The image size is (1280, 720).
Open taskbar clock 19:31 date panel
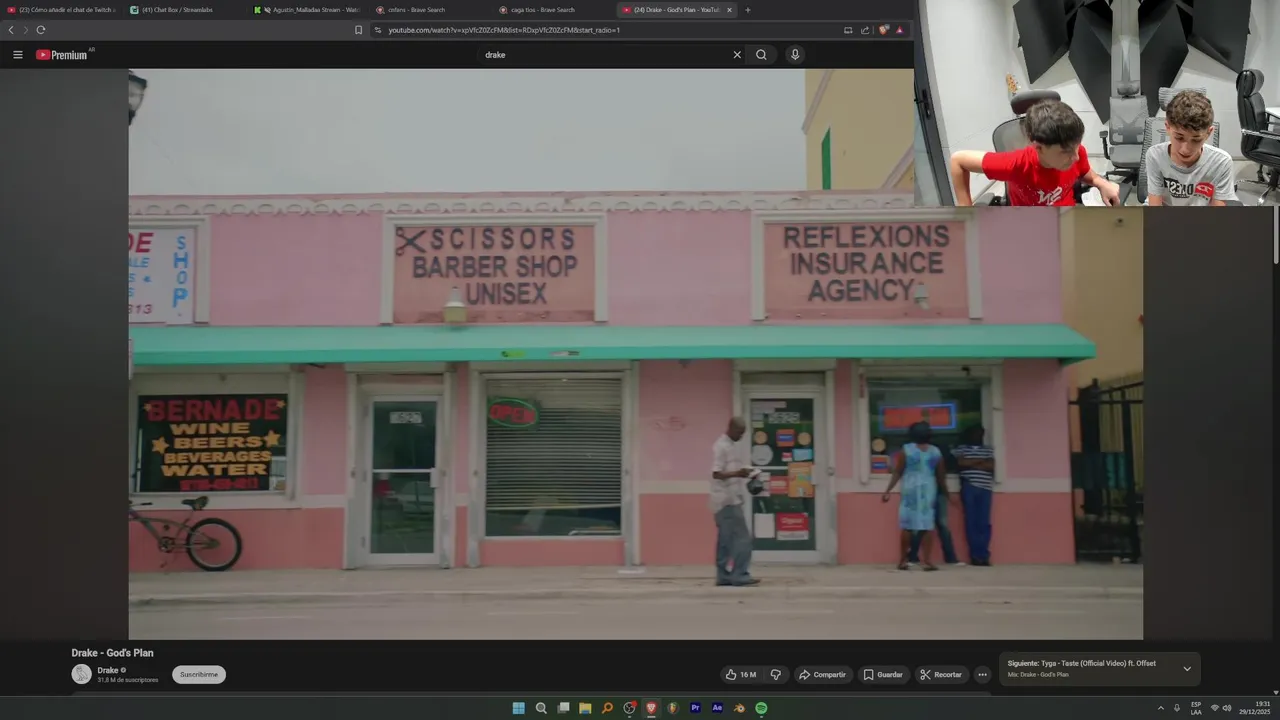pos(1255,708)
